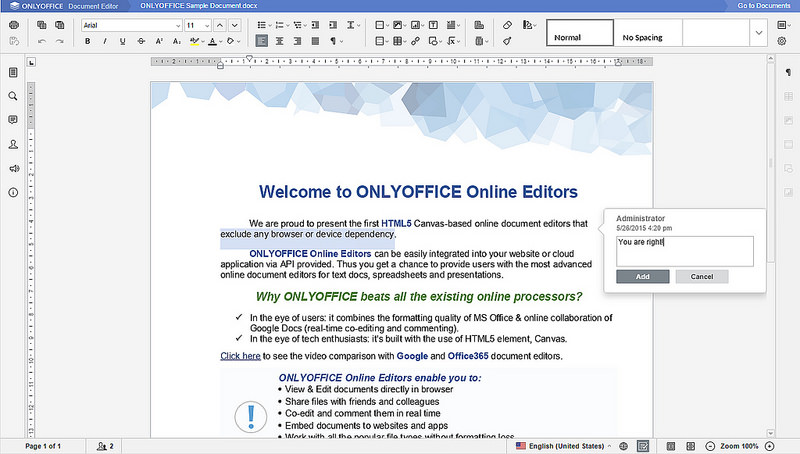Apply strikethrough formatting

click(x=141, y=42)
